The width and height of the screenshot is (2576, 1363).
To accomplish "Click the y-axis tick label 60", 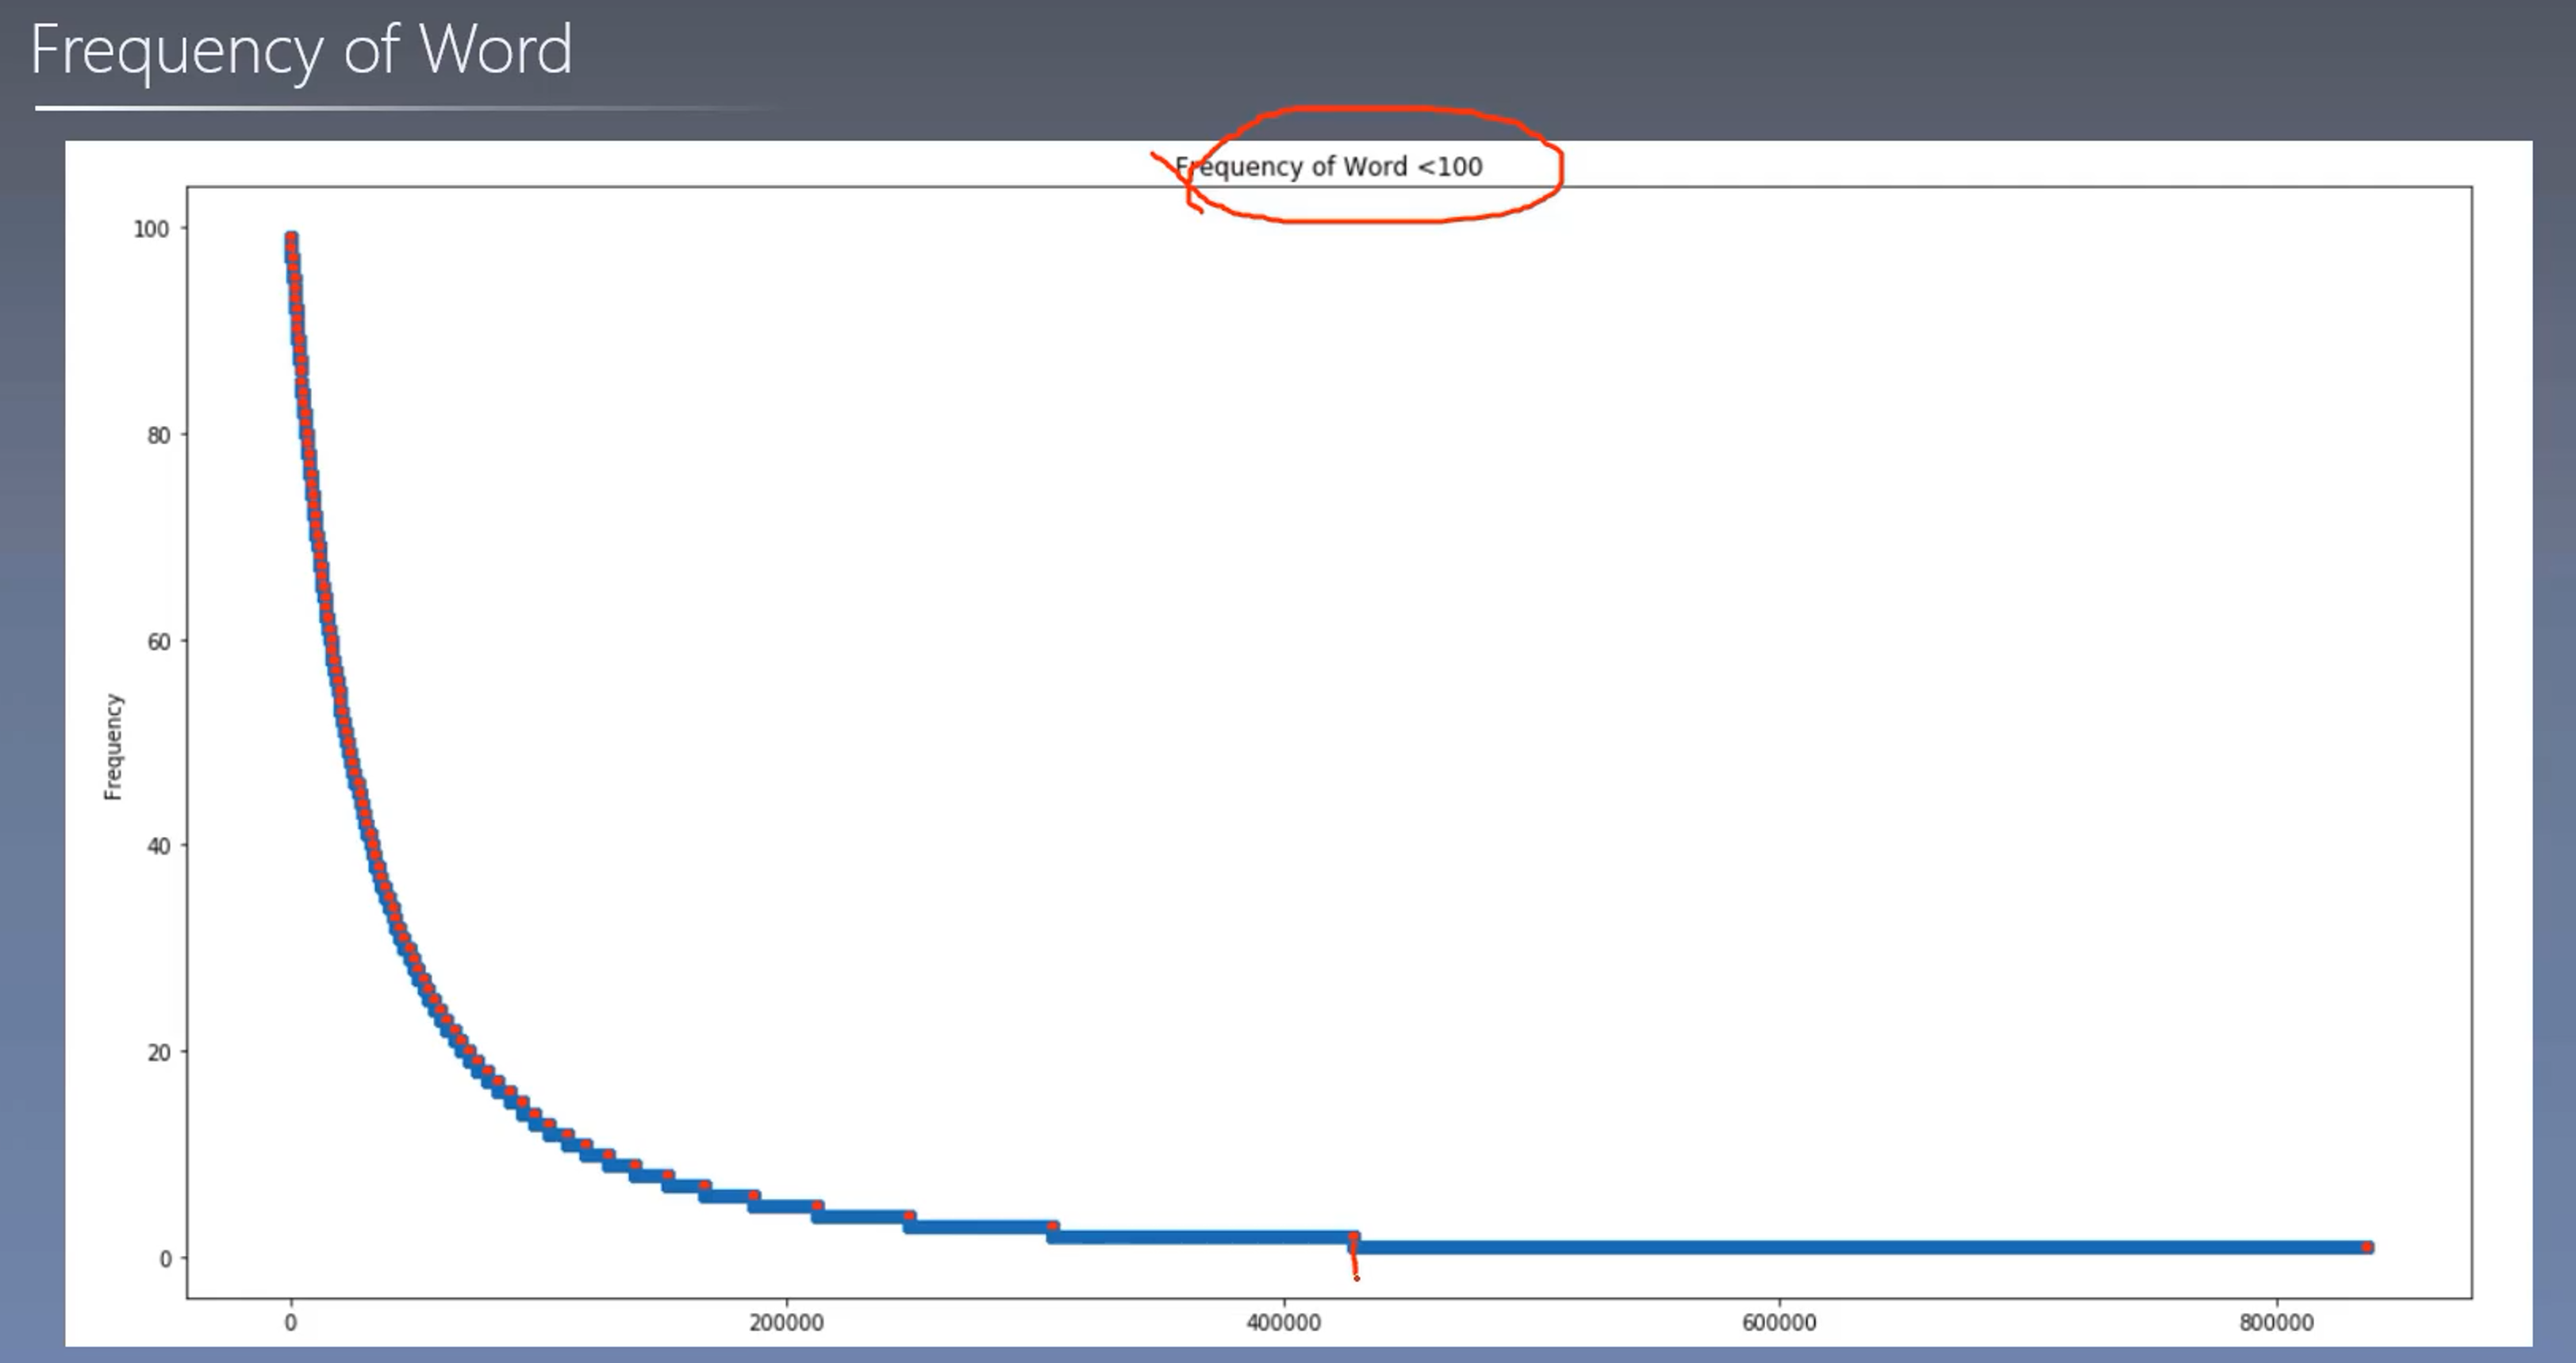I will (x=158, y=642).
